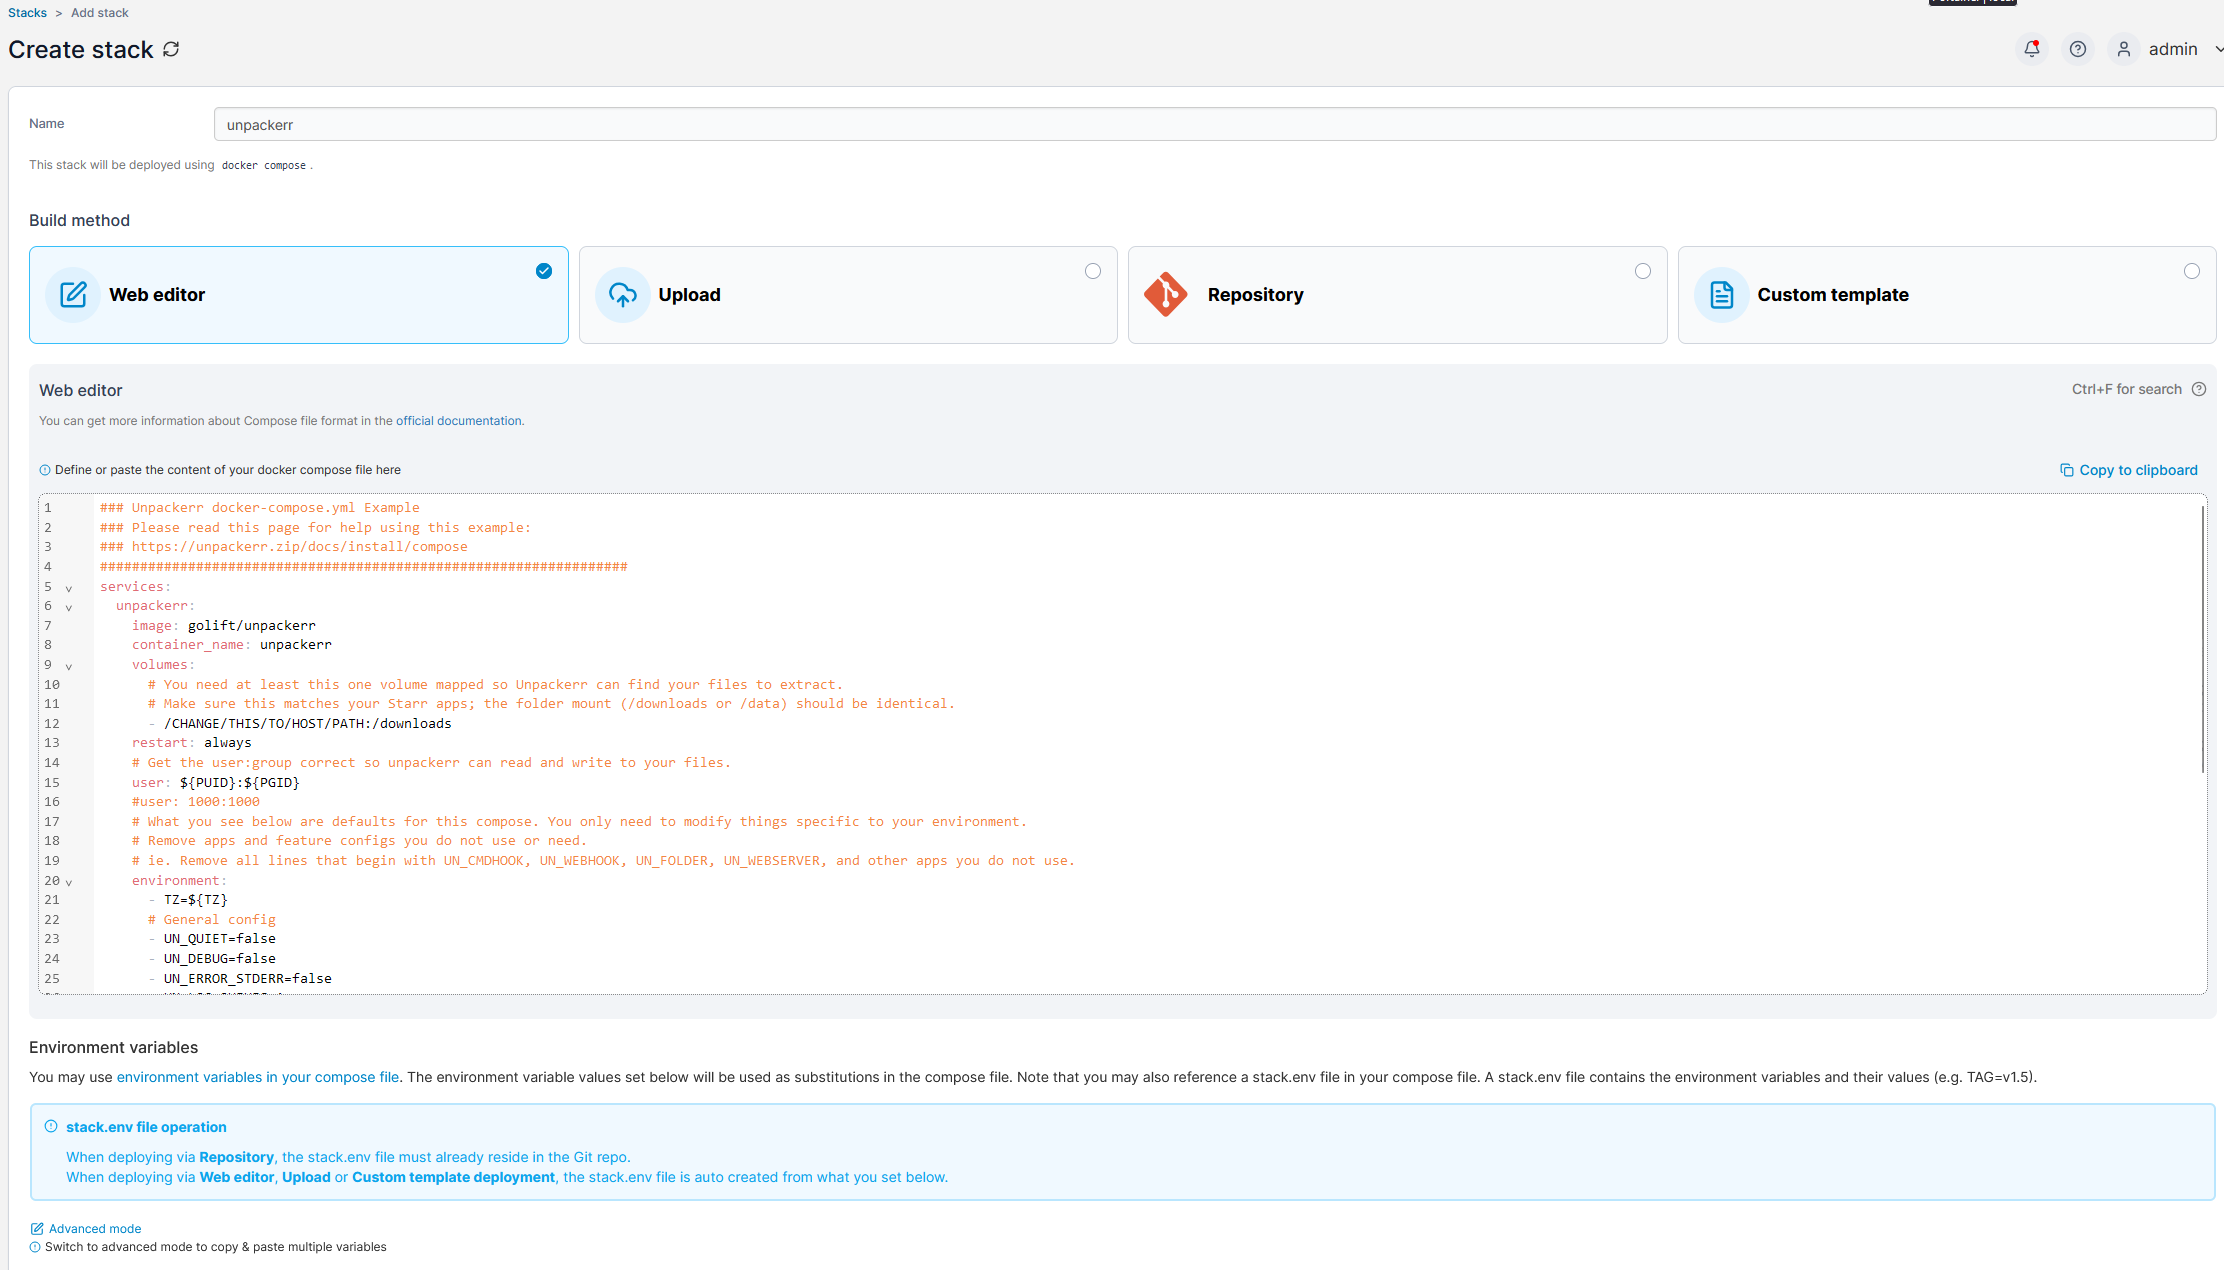Click the UN_QUIET=false line
2224x1270 pixels.
point(212,939)
